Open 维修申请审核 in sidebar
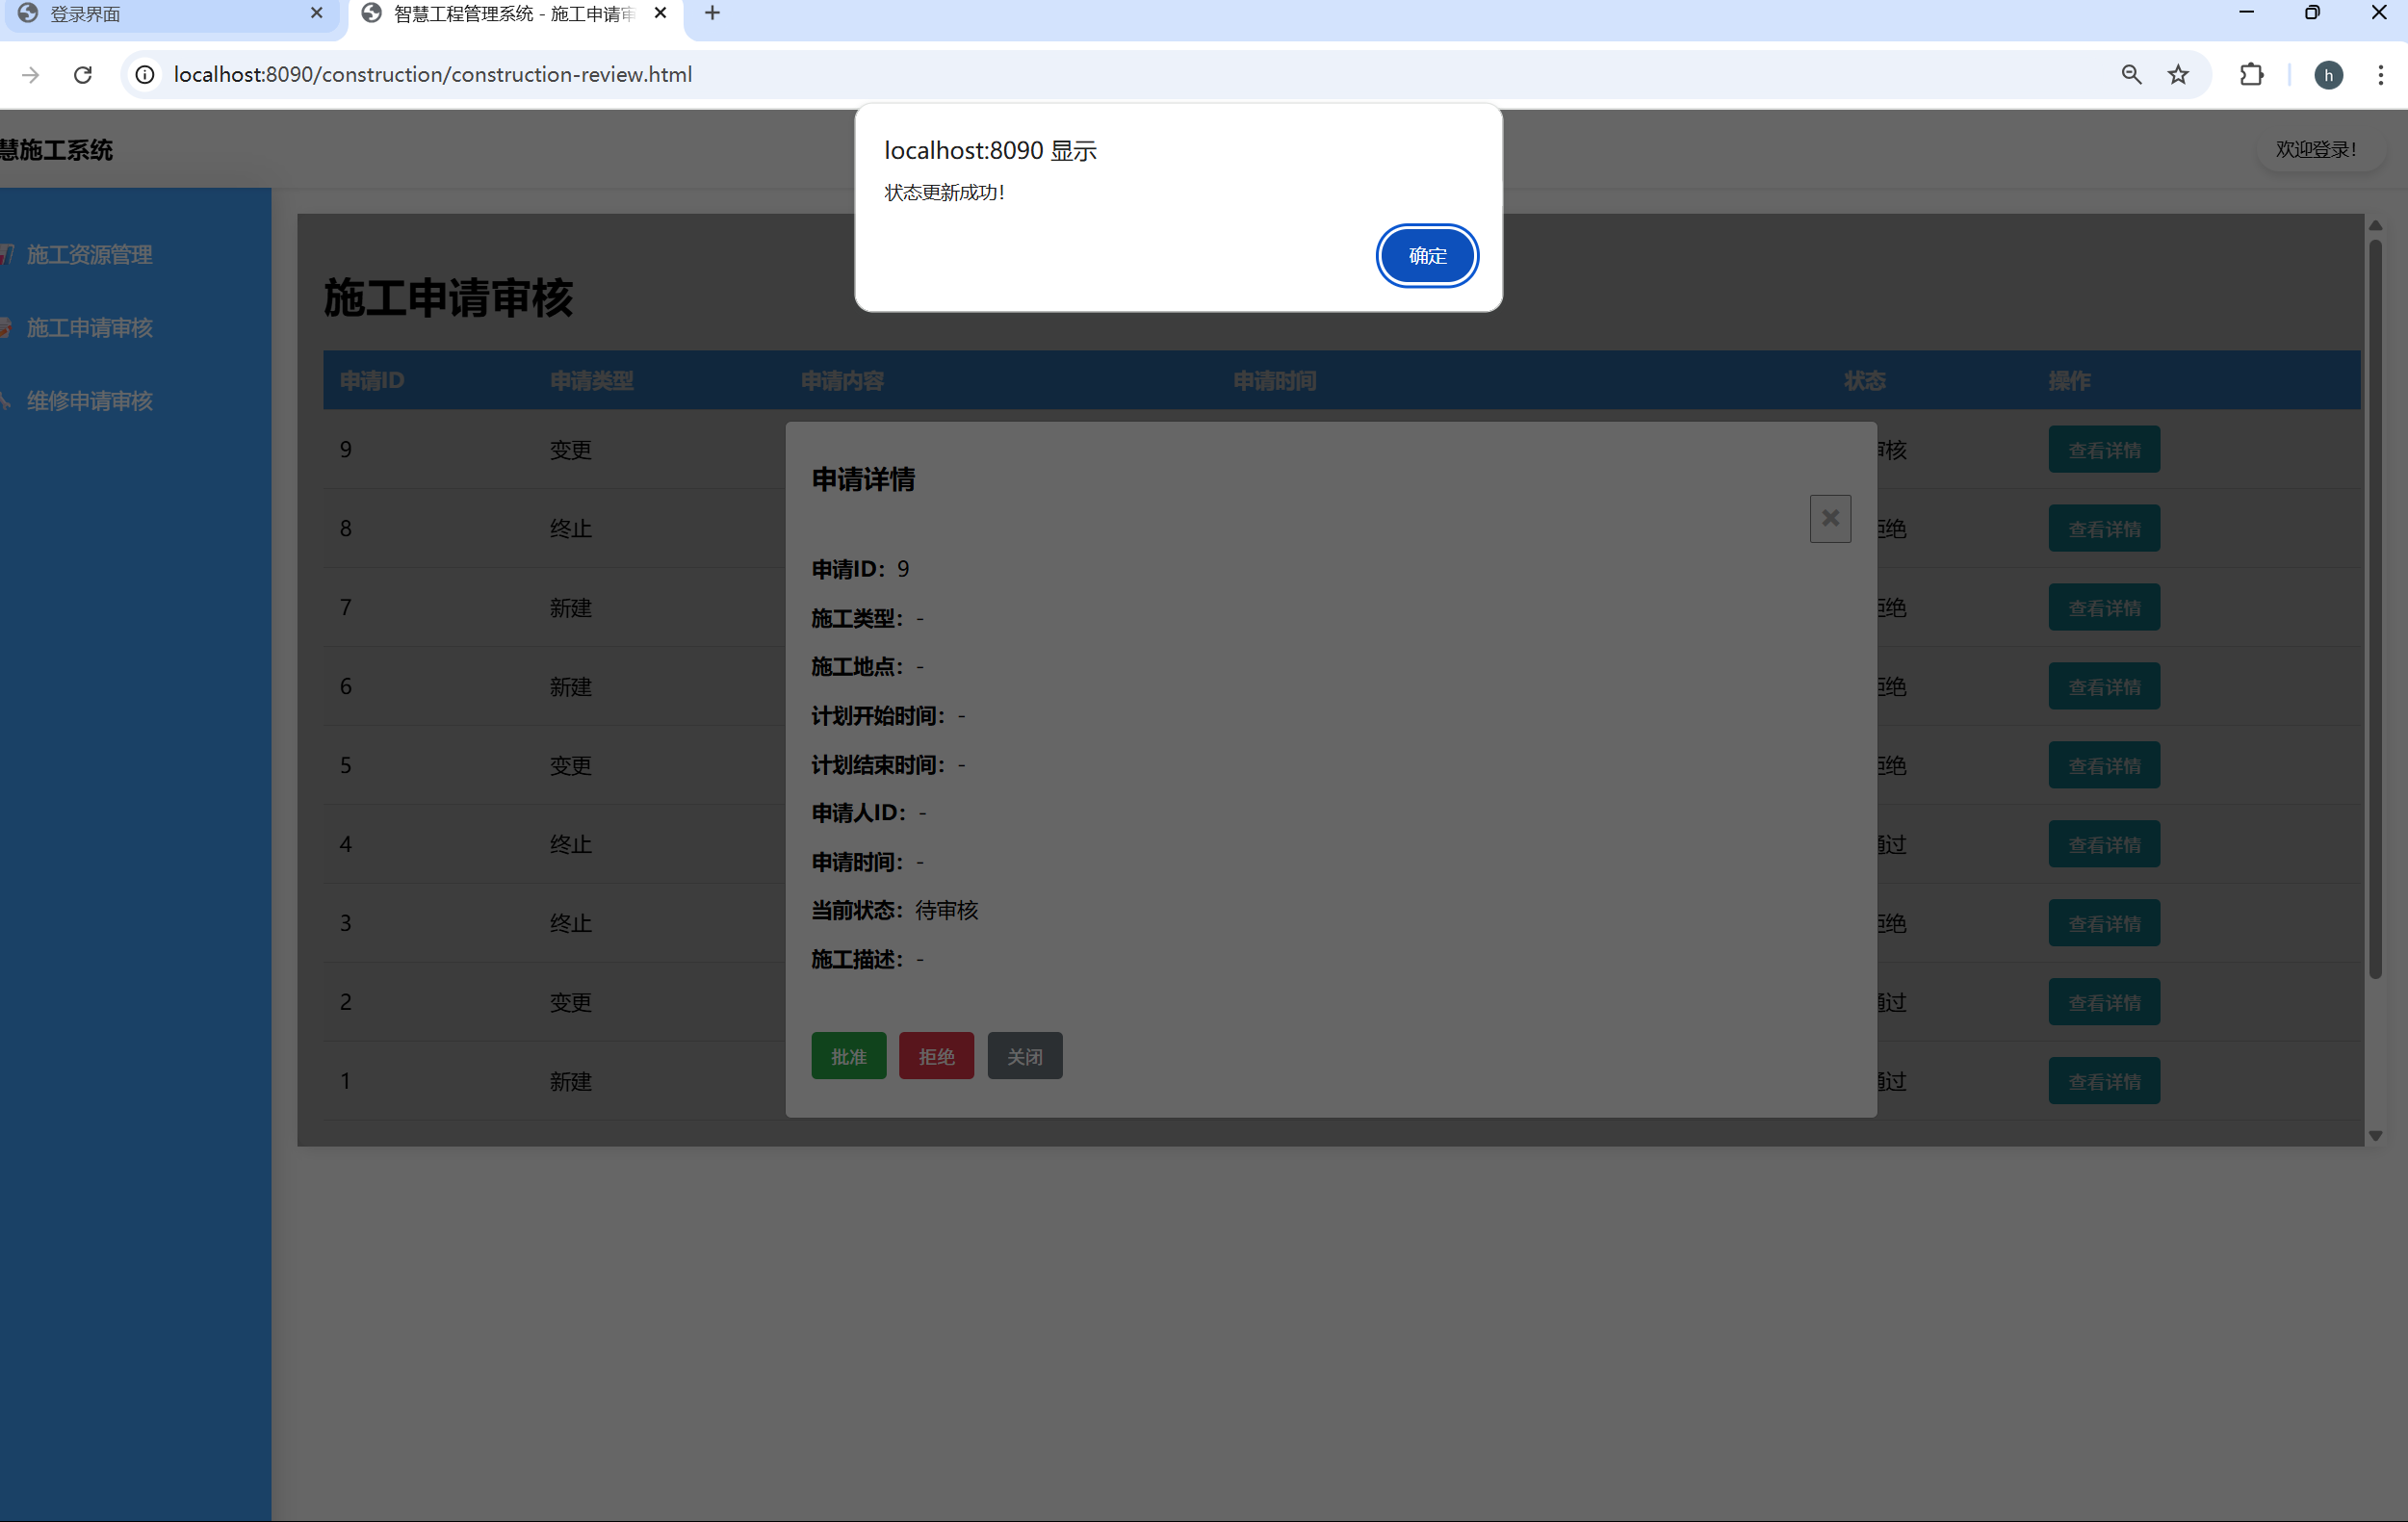2408x1522 pixels. pyautogui.click(x=90, y=401)
